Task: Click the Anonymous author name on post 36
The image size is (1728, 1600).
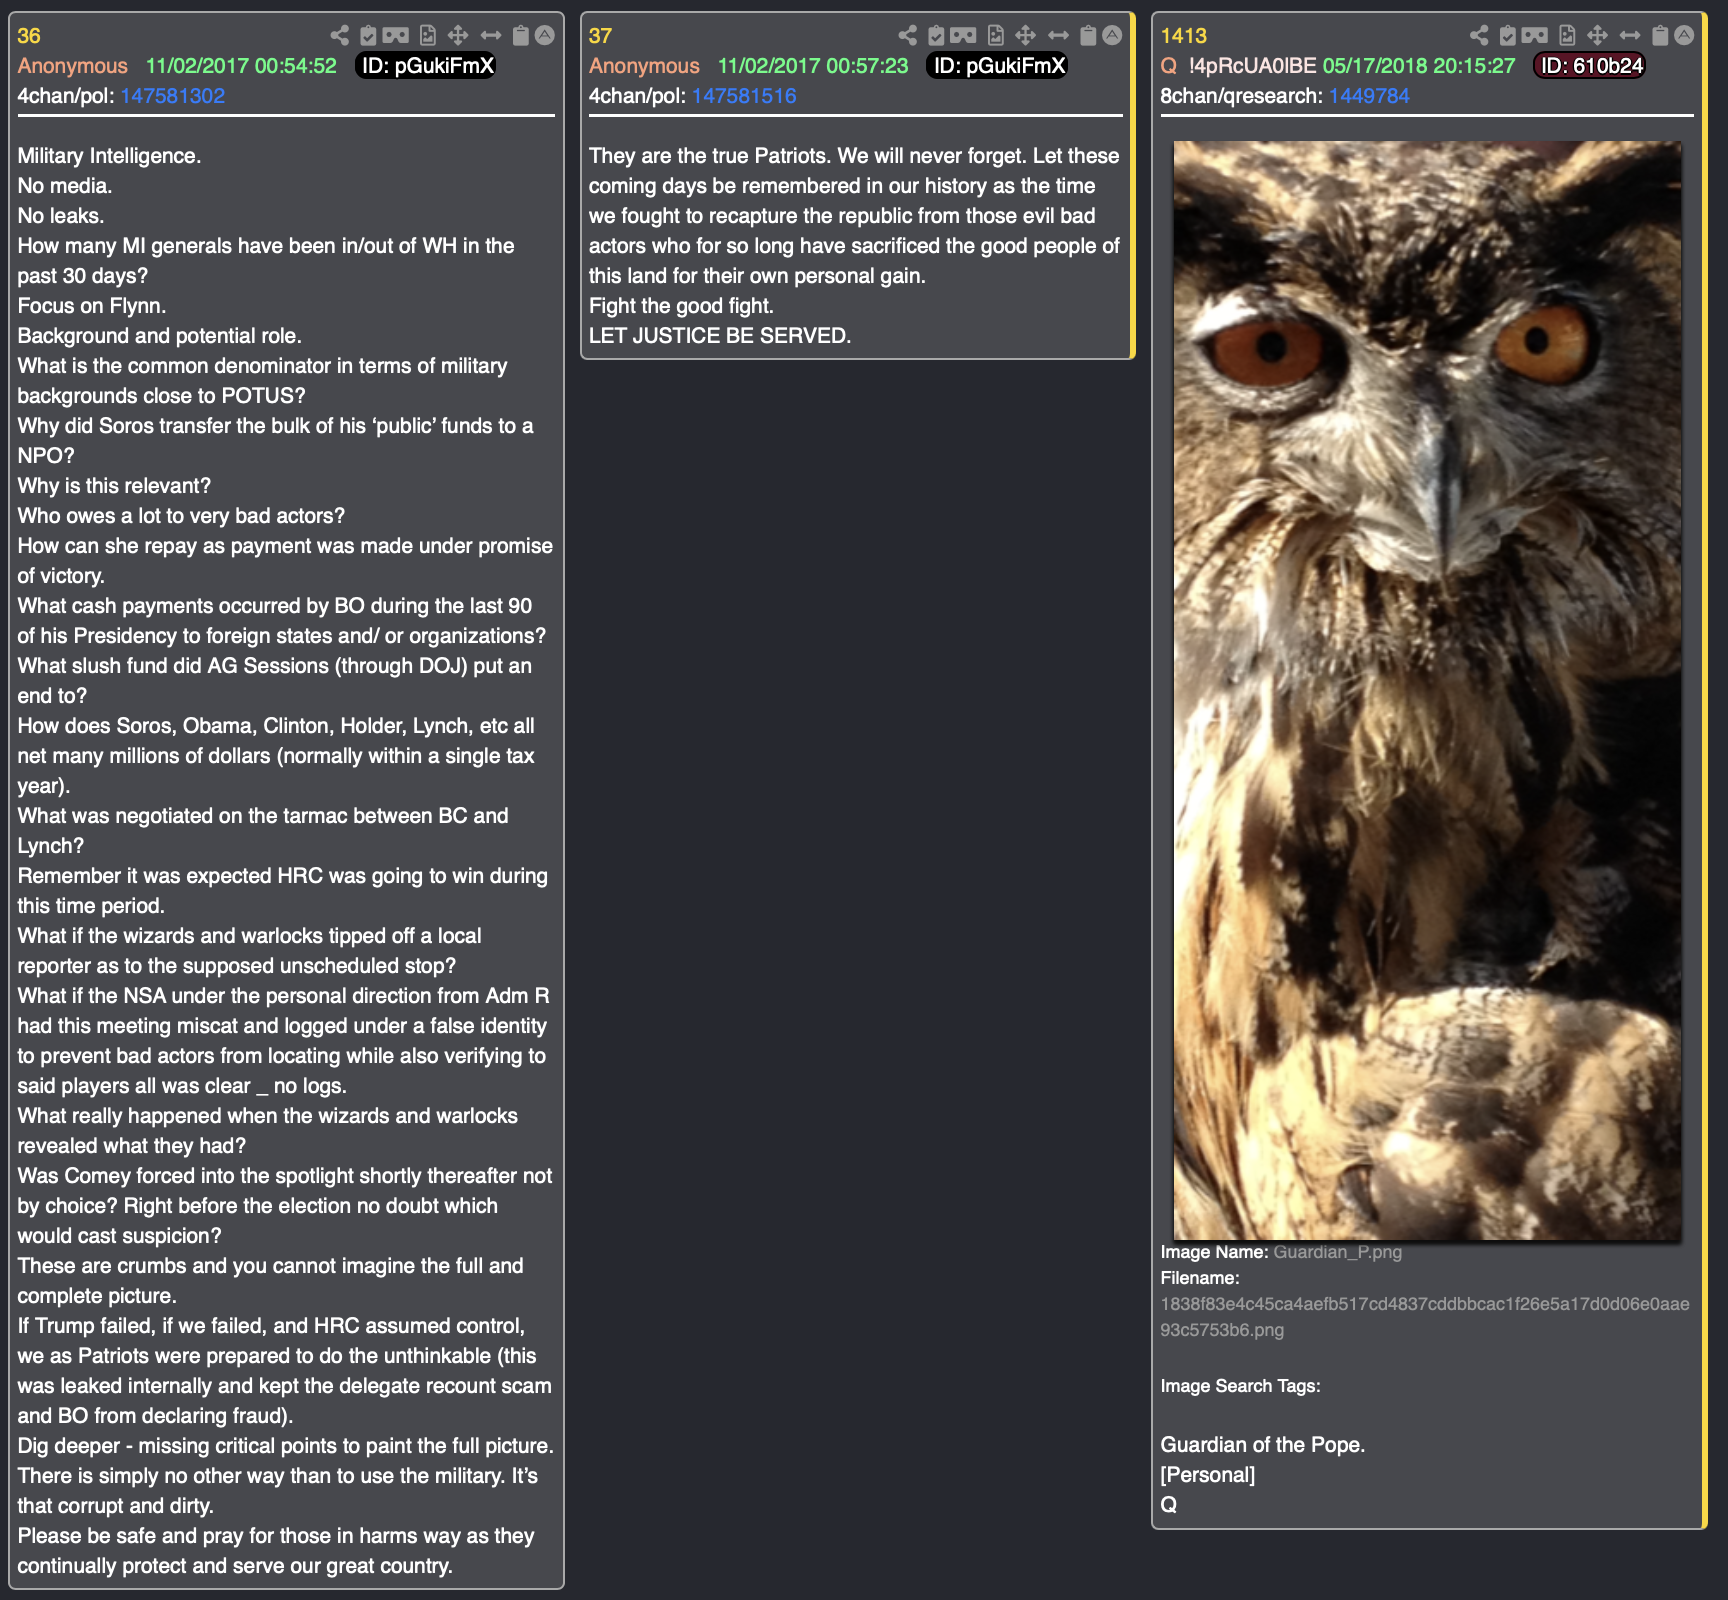Action: pyautogui.click(x=72, y=66)
